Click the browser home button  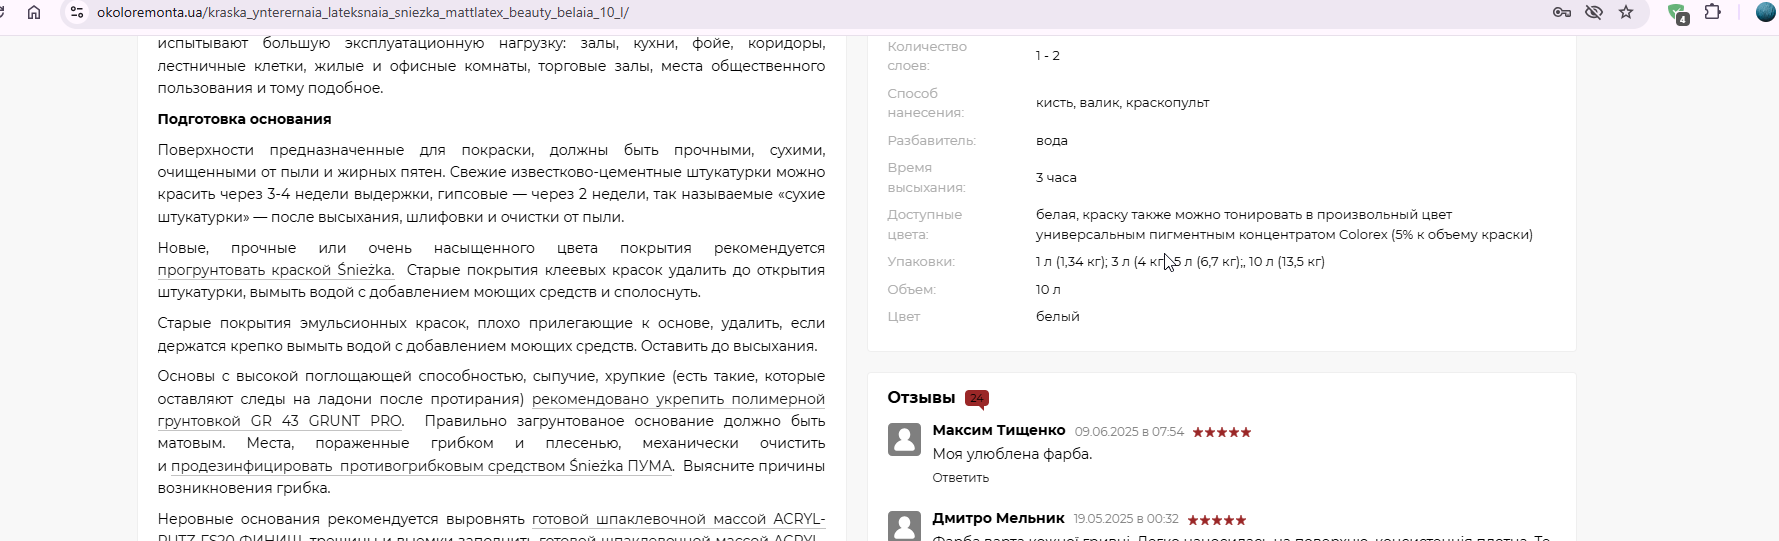coord(34,12)
